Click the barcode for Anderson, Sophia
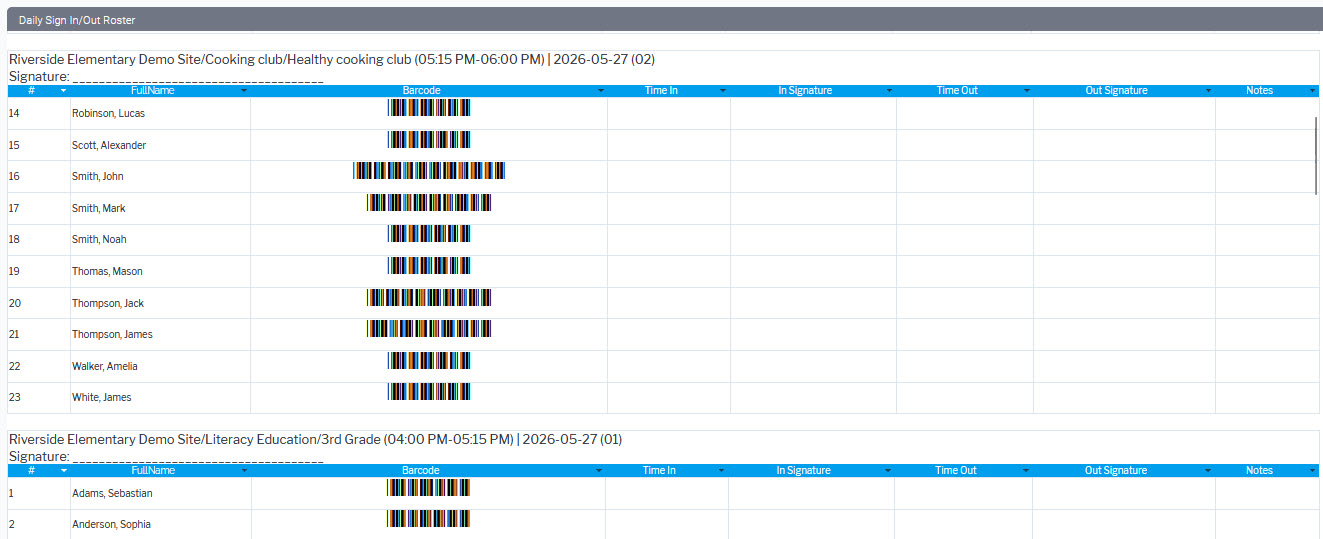The height and width of the screenshot is (539, 1323). tap(428, 520)
